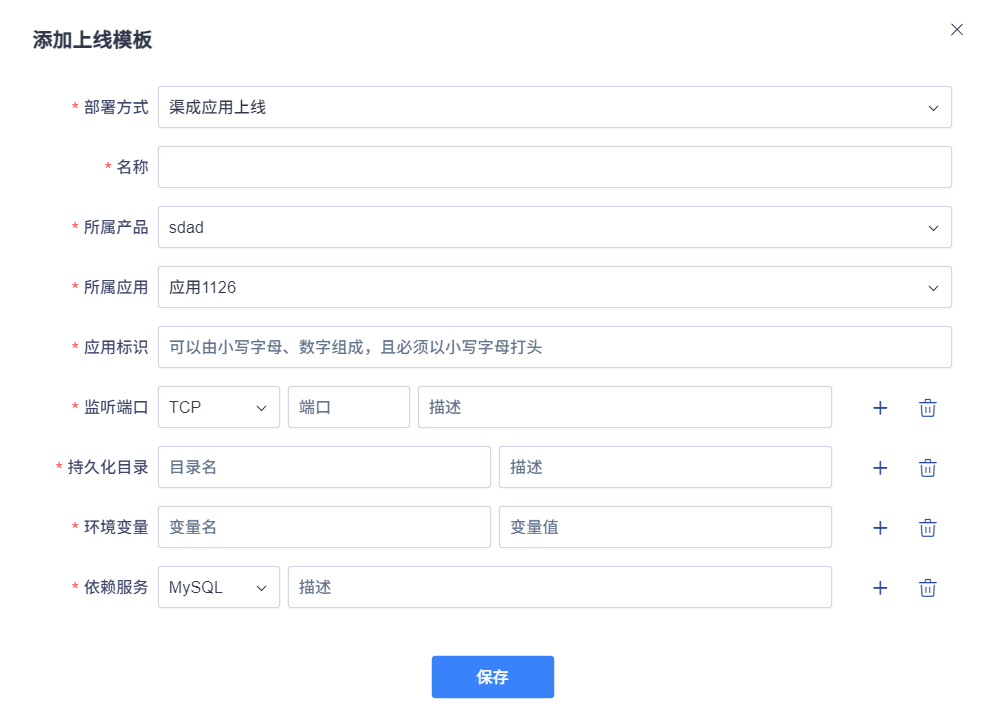Open the 部署方式 dropdown

(554, 107)
